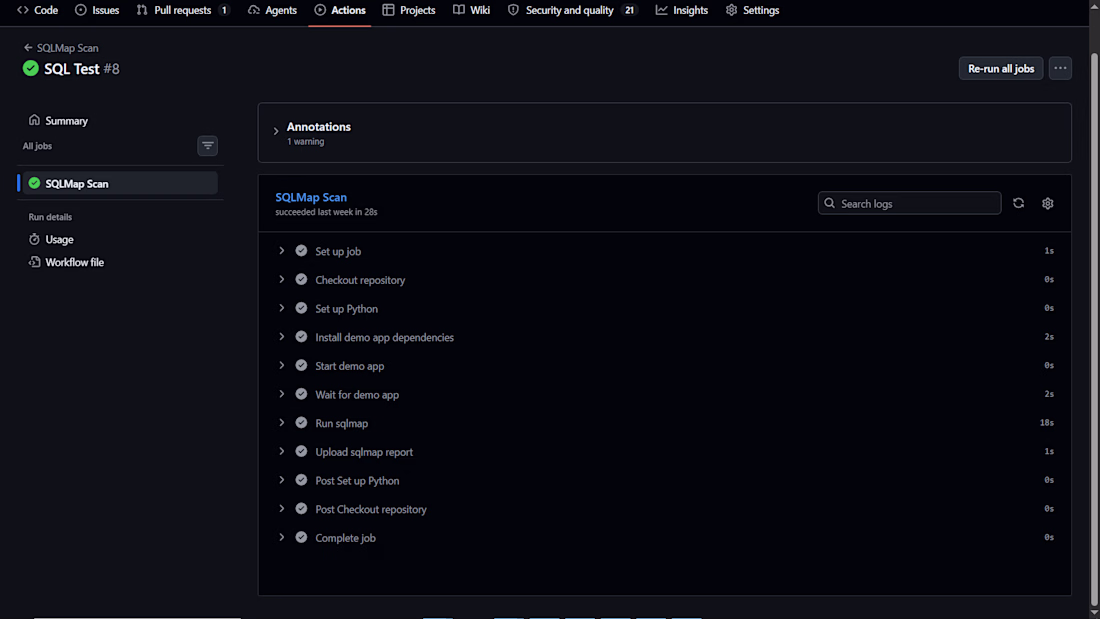Open Workflow file from sidebar

point(66,262)
